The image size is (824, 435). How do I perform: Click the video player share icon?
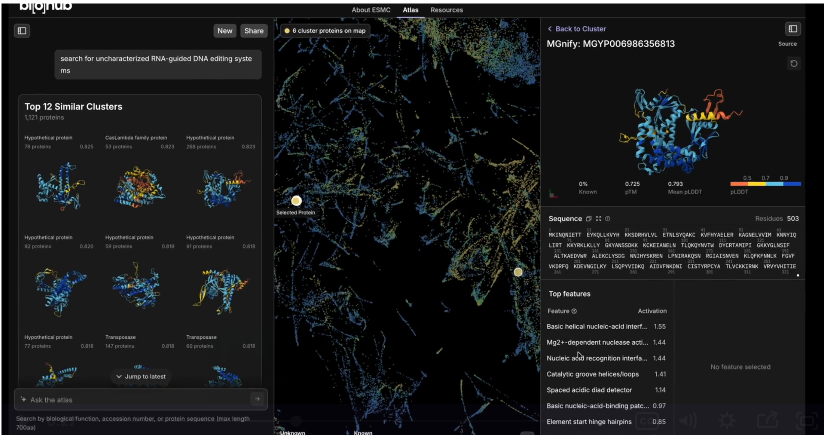point(767,420)
